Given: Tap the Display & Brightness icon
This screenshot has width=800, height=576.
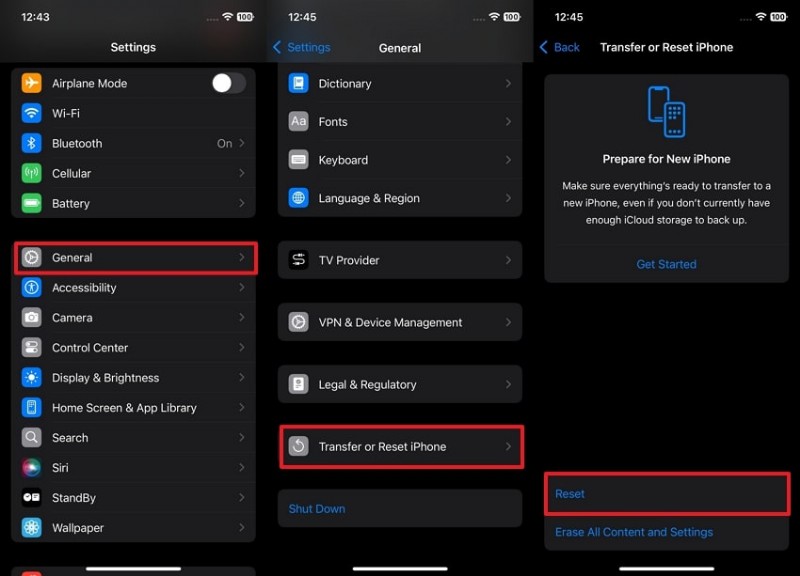Looking at the screenshot, I should (x=32, y=378).
